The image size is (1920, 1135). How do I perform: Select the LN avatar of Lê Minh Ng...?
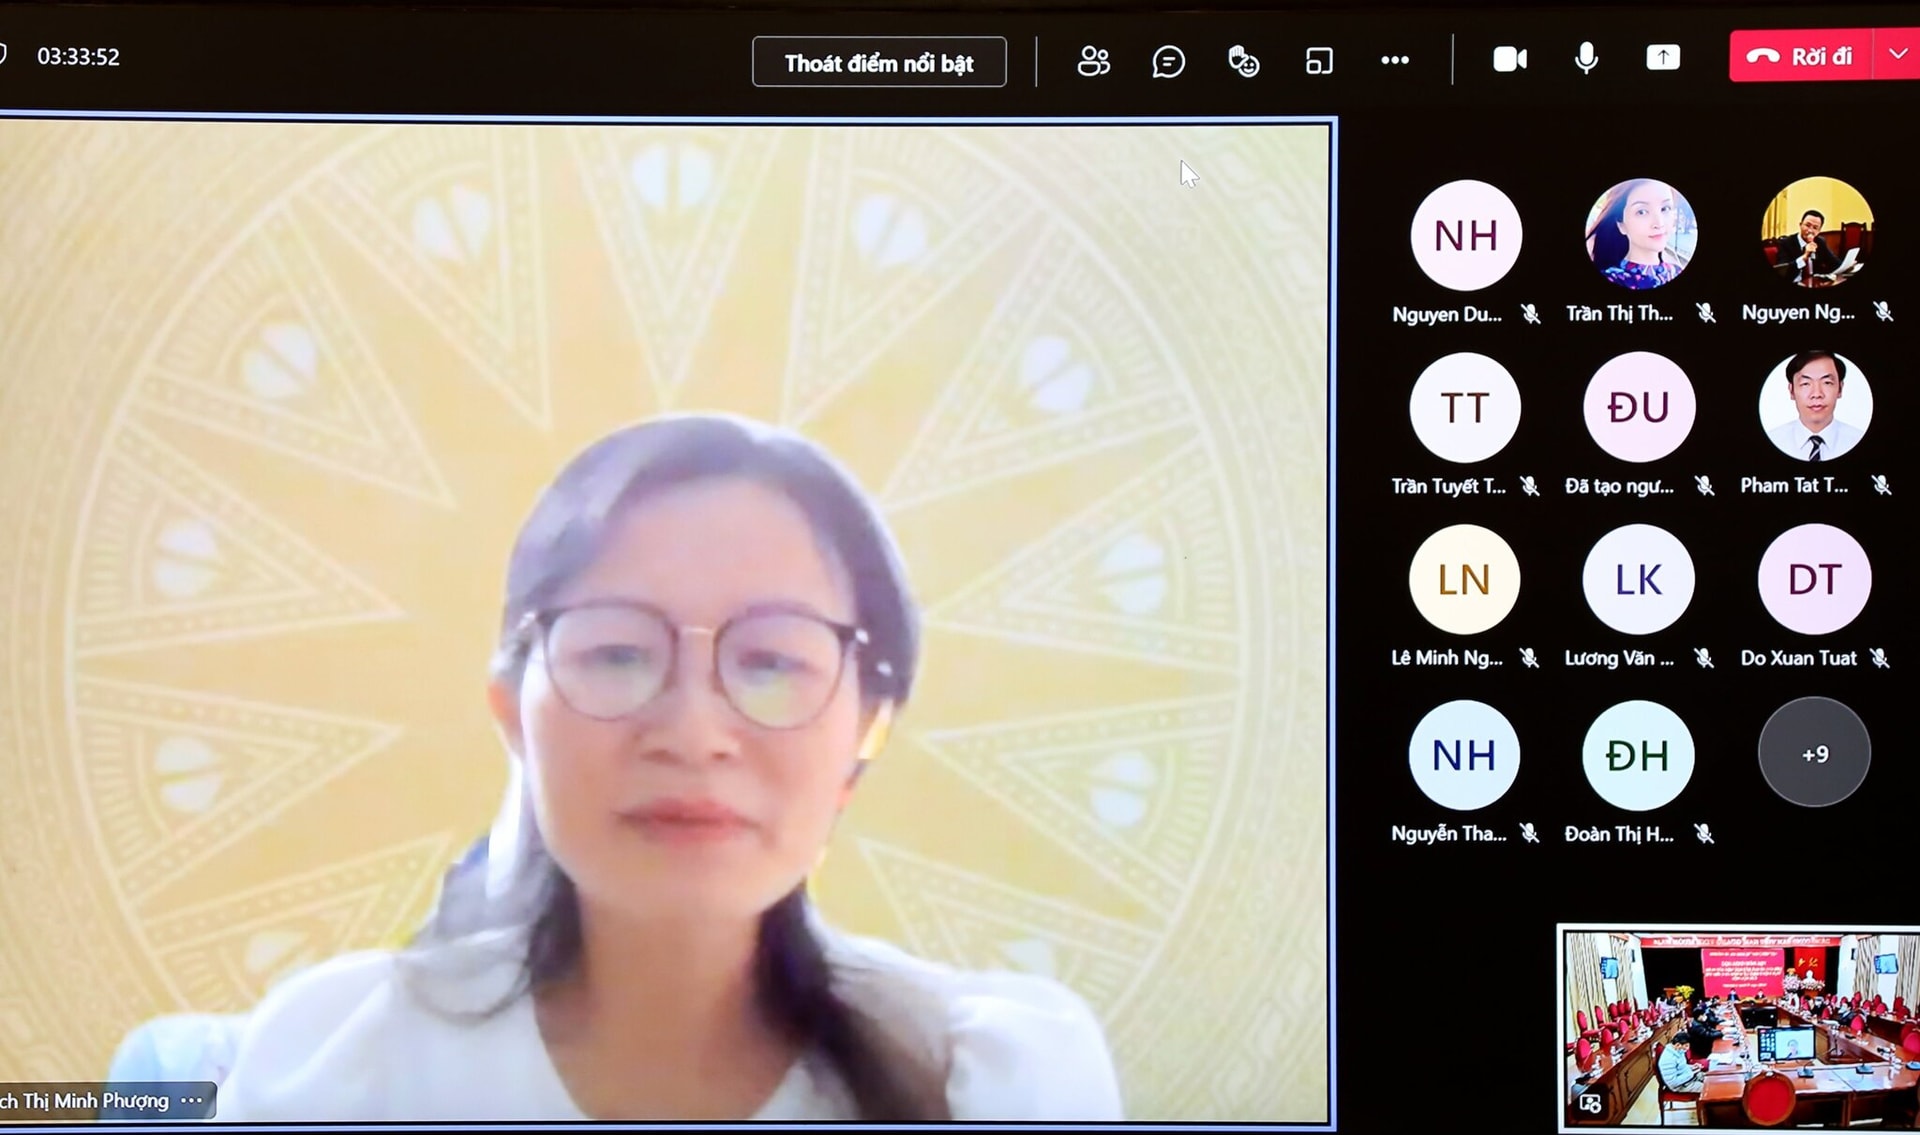click(1464, 580)
